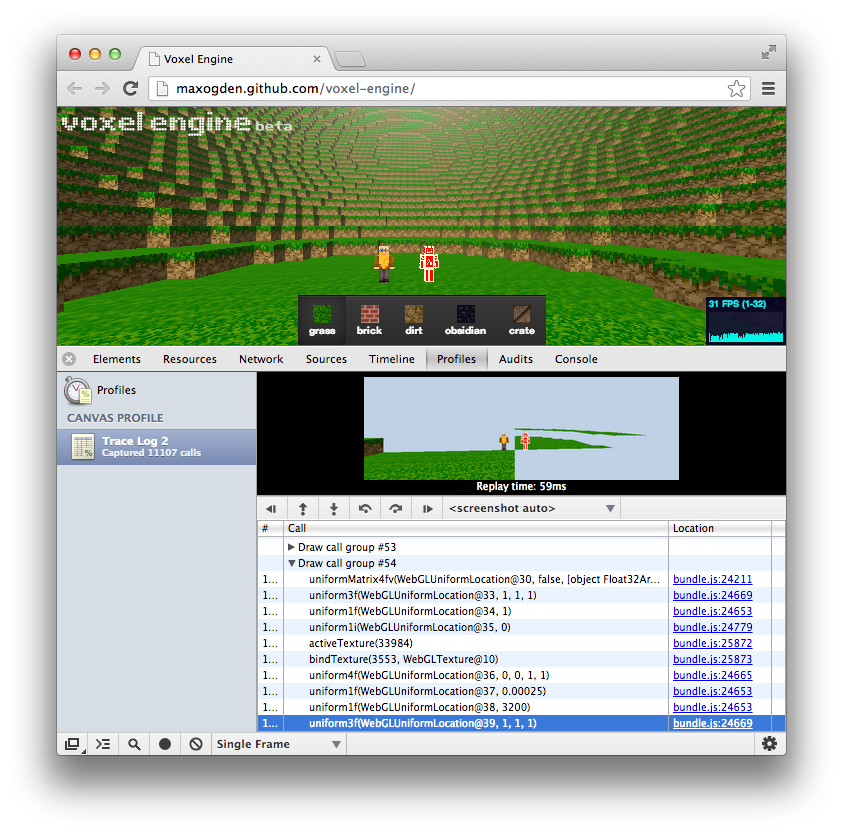
Task: Switch to the Elements tab
Action: pyautogui.click(x=117, y=359)
